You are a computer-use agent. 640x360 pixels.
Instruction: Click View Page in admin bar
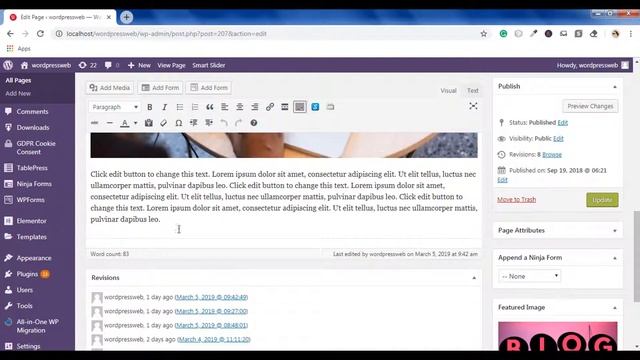pyautogui.click(x=171, y=65)
